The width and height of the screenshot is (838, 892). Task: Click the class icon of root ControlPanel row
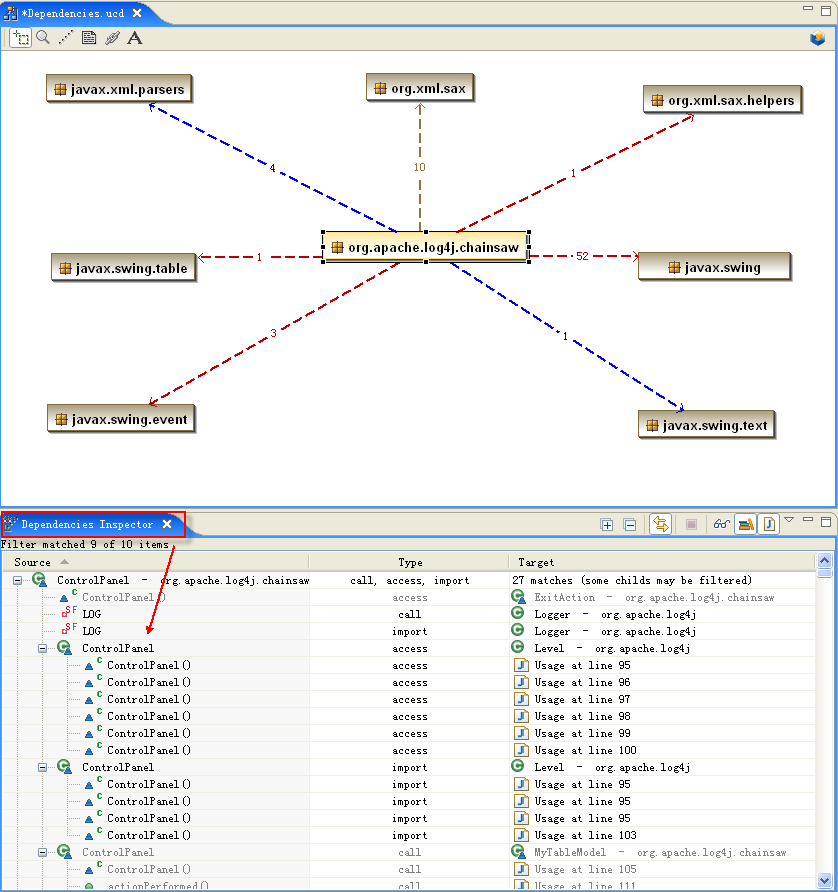tap(39, 580)
